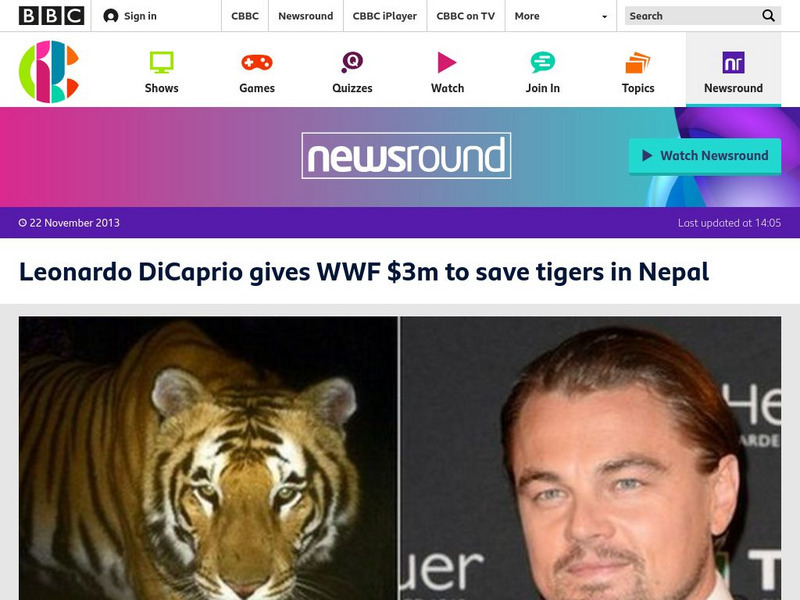The height and width of the screenshot is (600, 800).
Task: Open CBBC on TV menu item
Action: [465, 16]
